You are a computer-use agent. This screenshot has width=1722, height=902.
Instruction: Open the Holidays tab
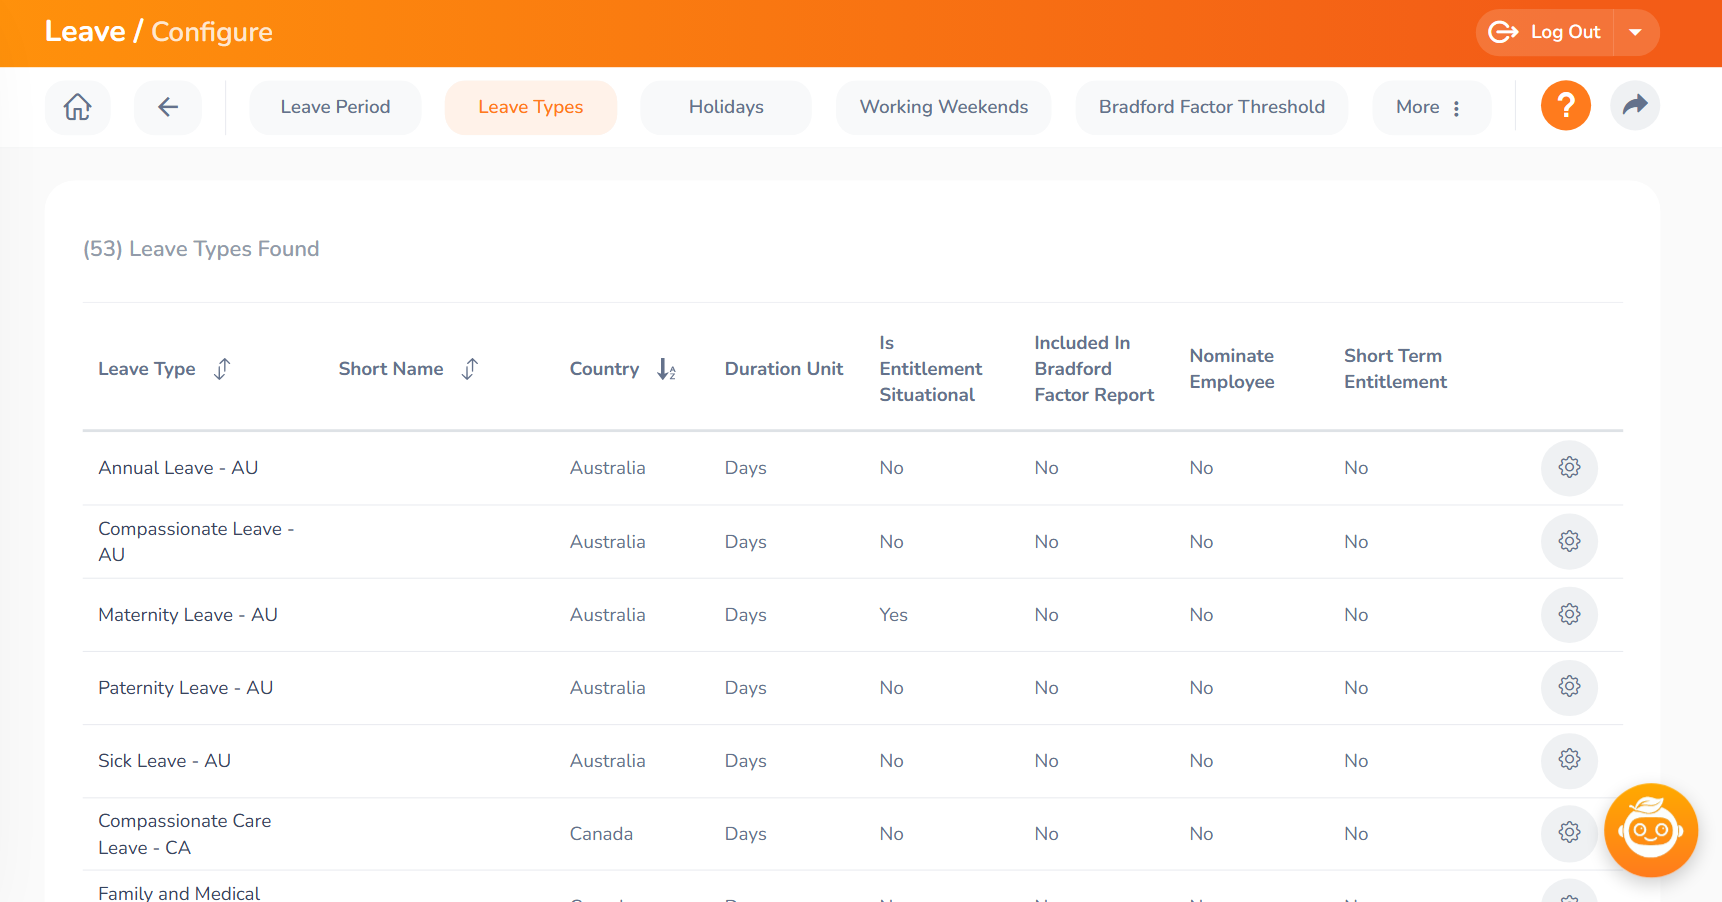pyautogui.click(x=726, y=107)
